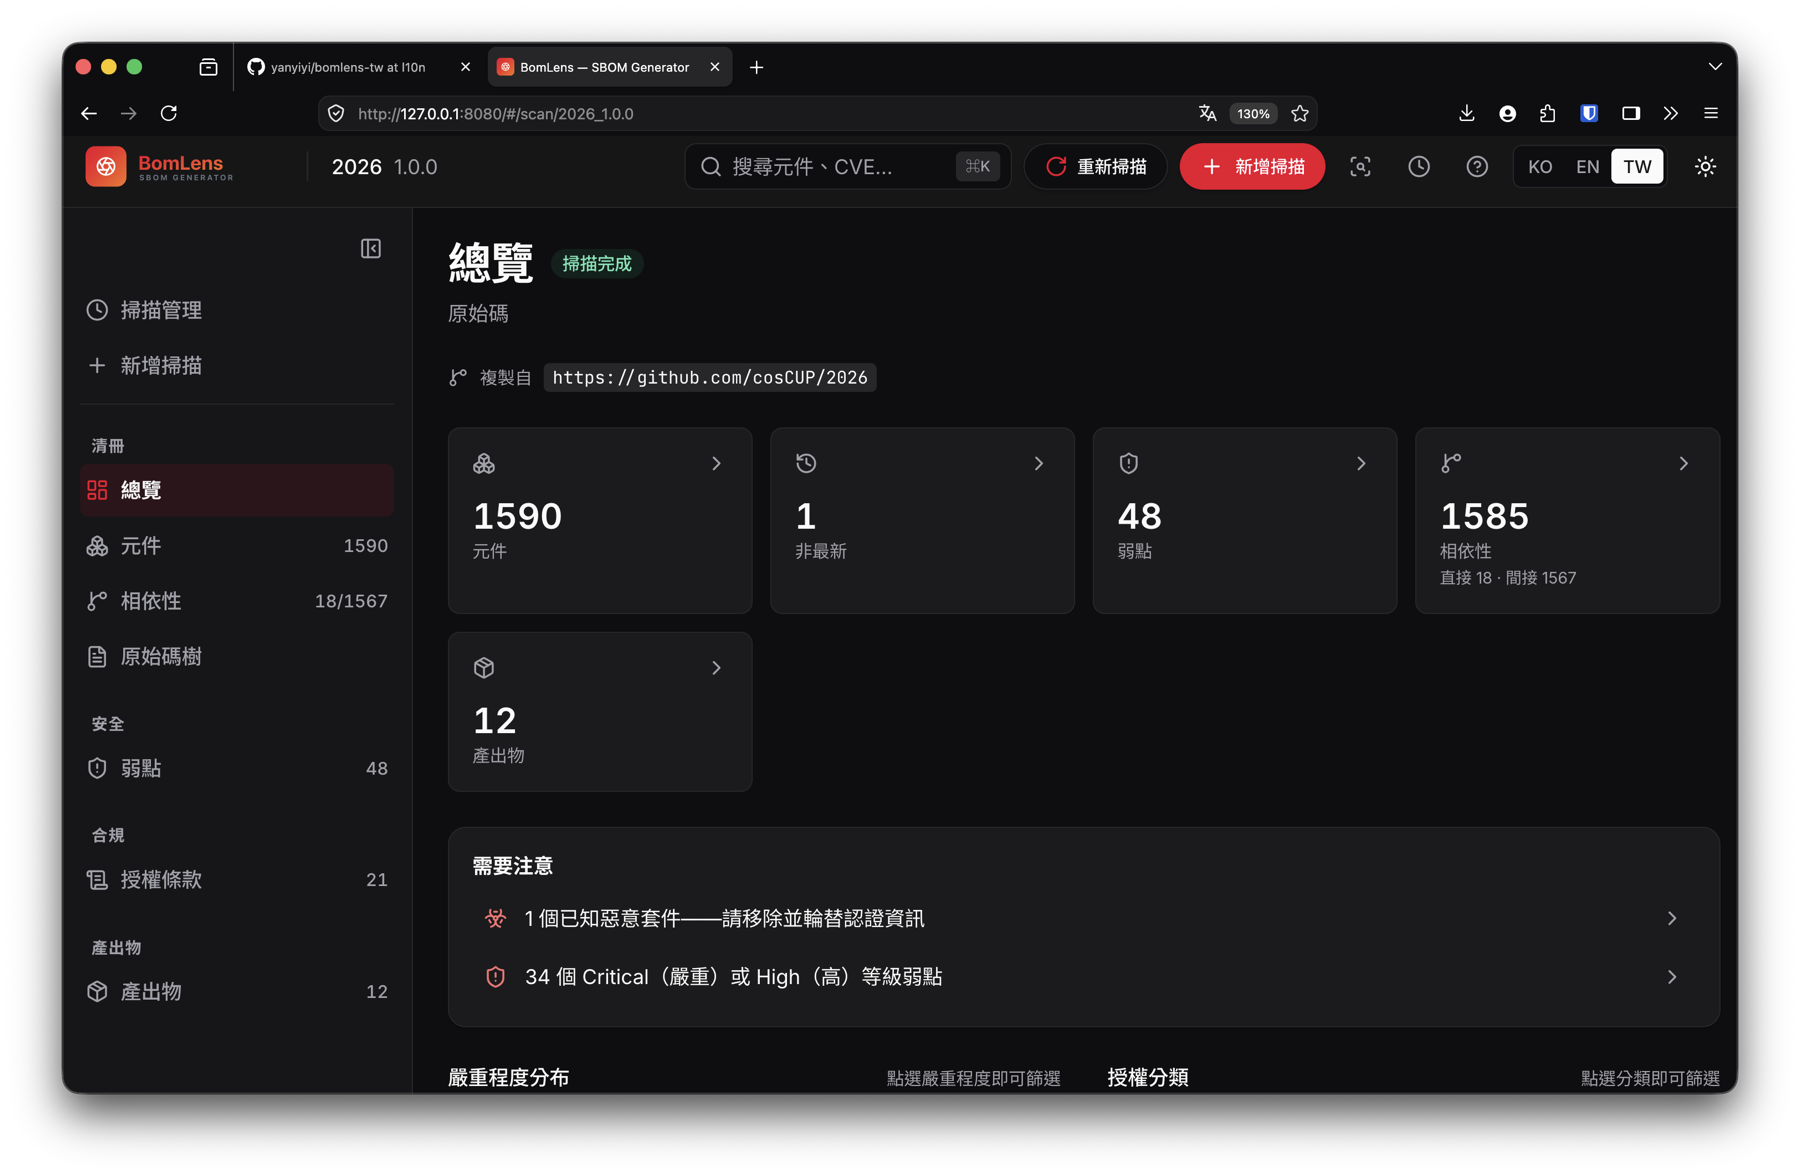Screen dimensions: 1800x1176
Task: Click red 新增掃描 button in header
Action: pyautogui.click(x=1252, y=167)
